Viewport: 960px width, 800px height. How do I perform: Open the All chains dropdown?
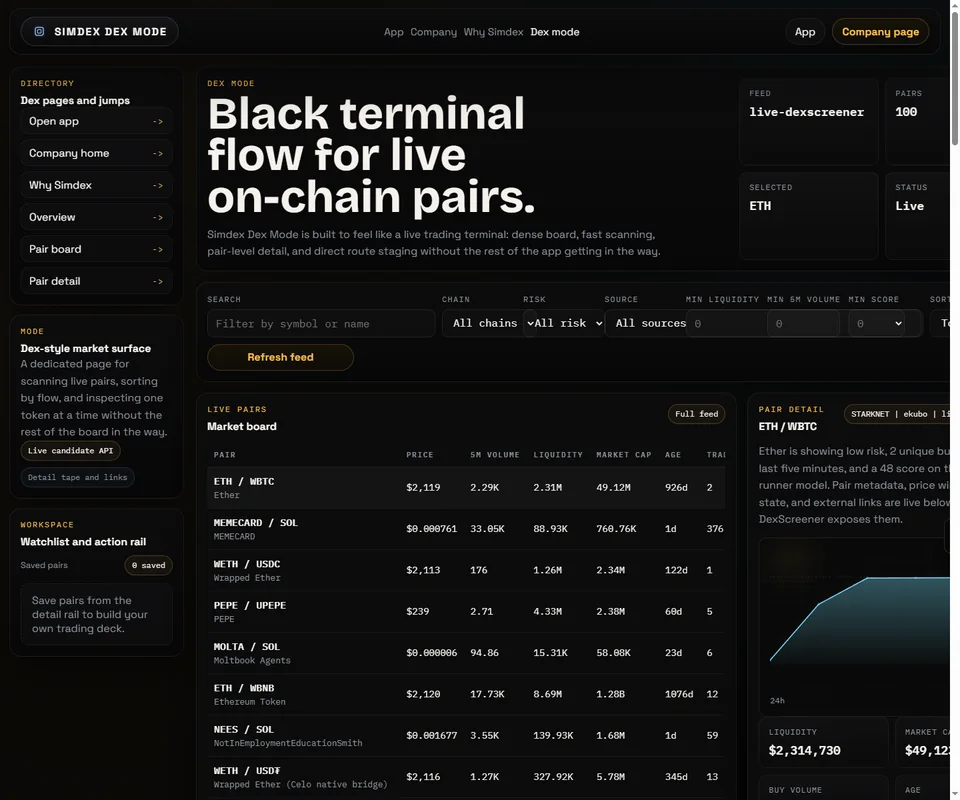pyautogui.click(x=482, y=323)
